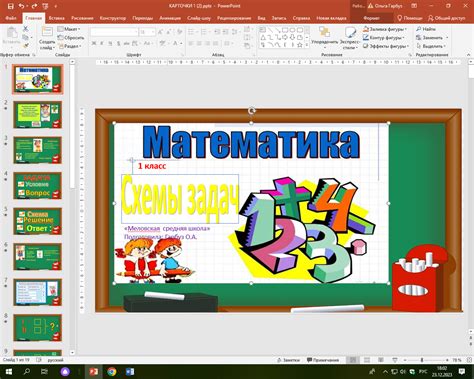474x379 pixels.
Task: Open the Выделить select dropdown
Action: [430, 46]
